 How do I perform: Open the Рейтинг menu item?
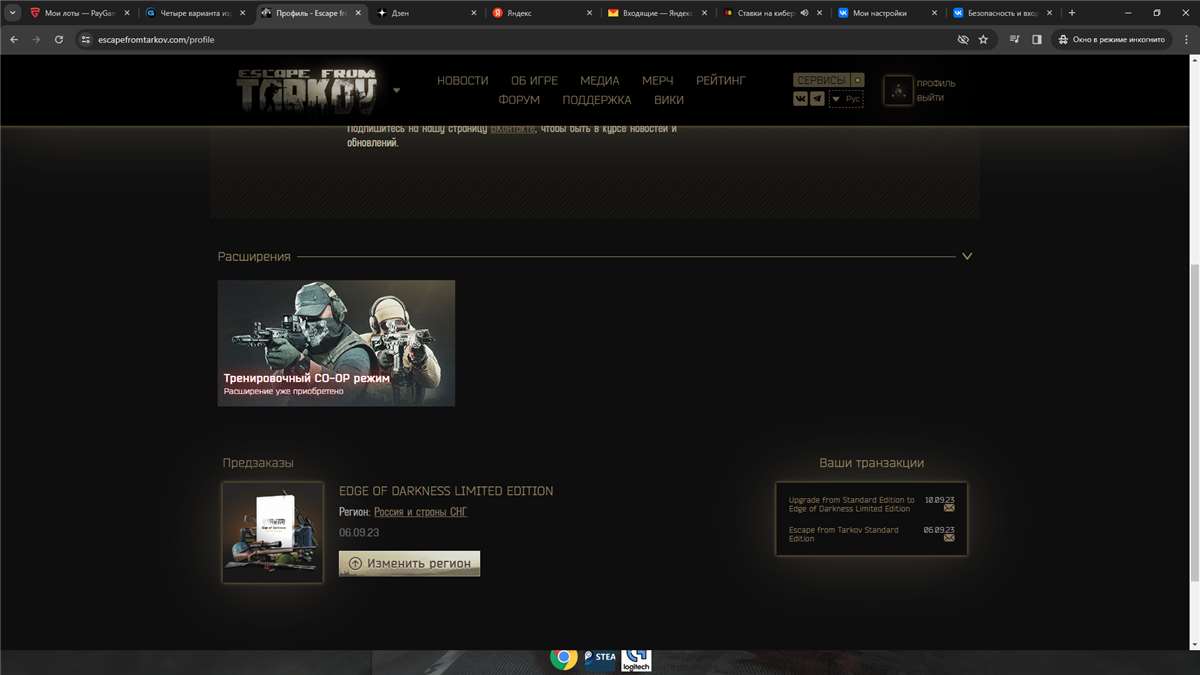point(721,80)
